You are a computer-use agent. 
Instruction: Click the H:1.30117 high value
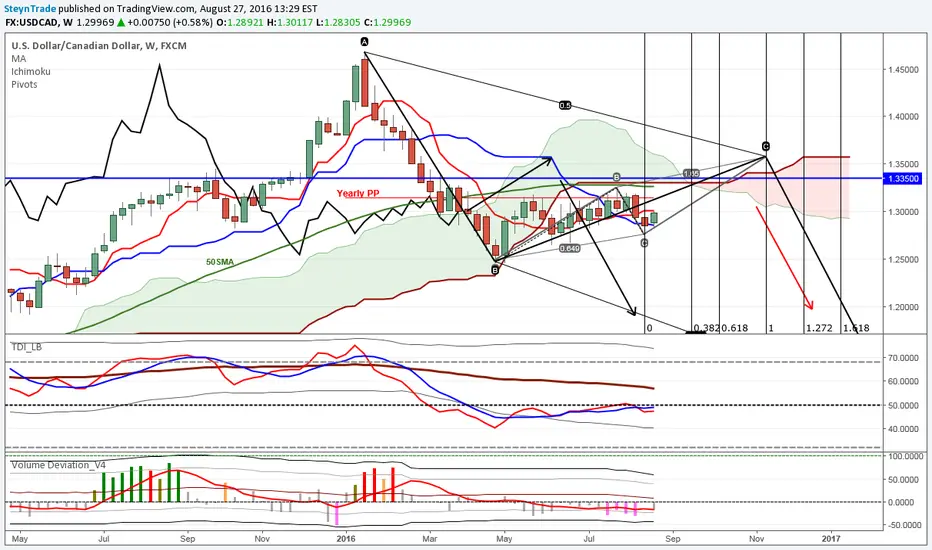pyautogui.click(x=290, y=23)
